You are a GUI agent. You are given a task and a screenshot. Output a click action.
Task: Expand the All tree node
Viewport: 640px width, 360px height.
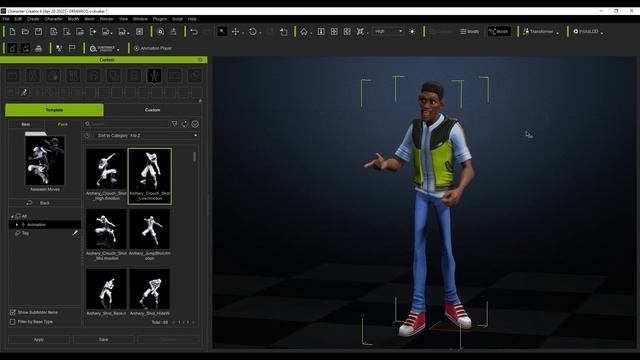(12, 216)
